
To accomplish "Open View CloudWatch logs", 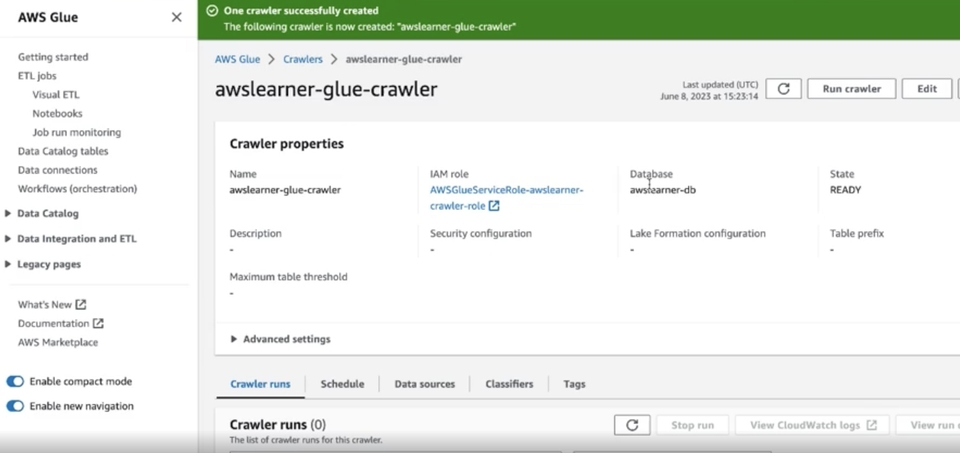I will coord(813,425).
